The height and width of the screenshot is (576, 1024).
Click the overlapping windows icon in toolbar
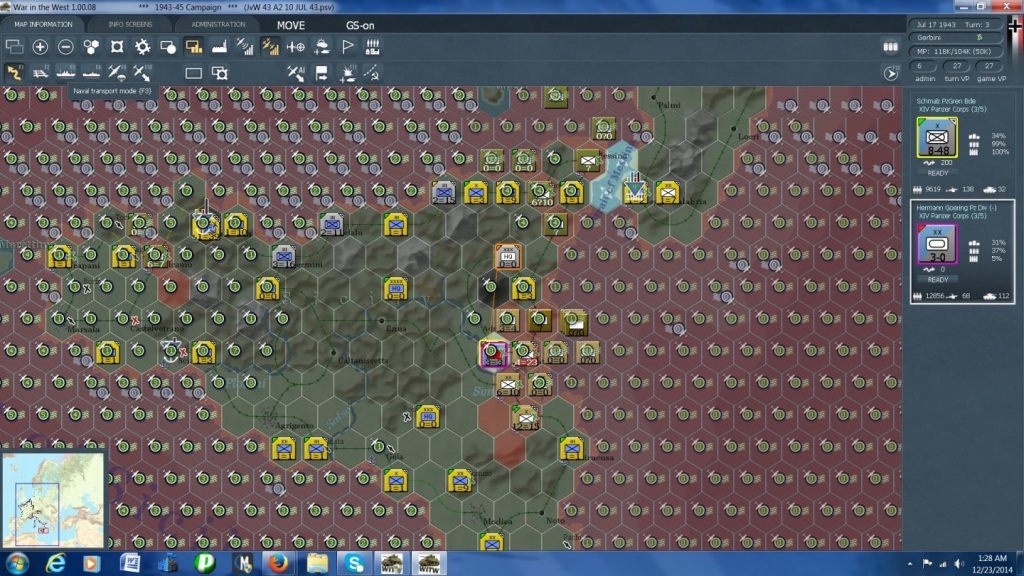14,46
